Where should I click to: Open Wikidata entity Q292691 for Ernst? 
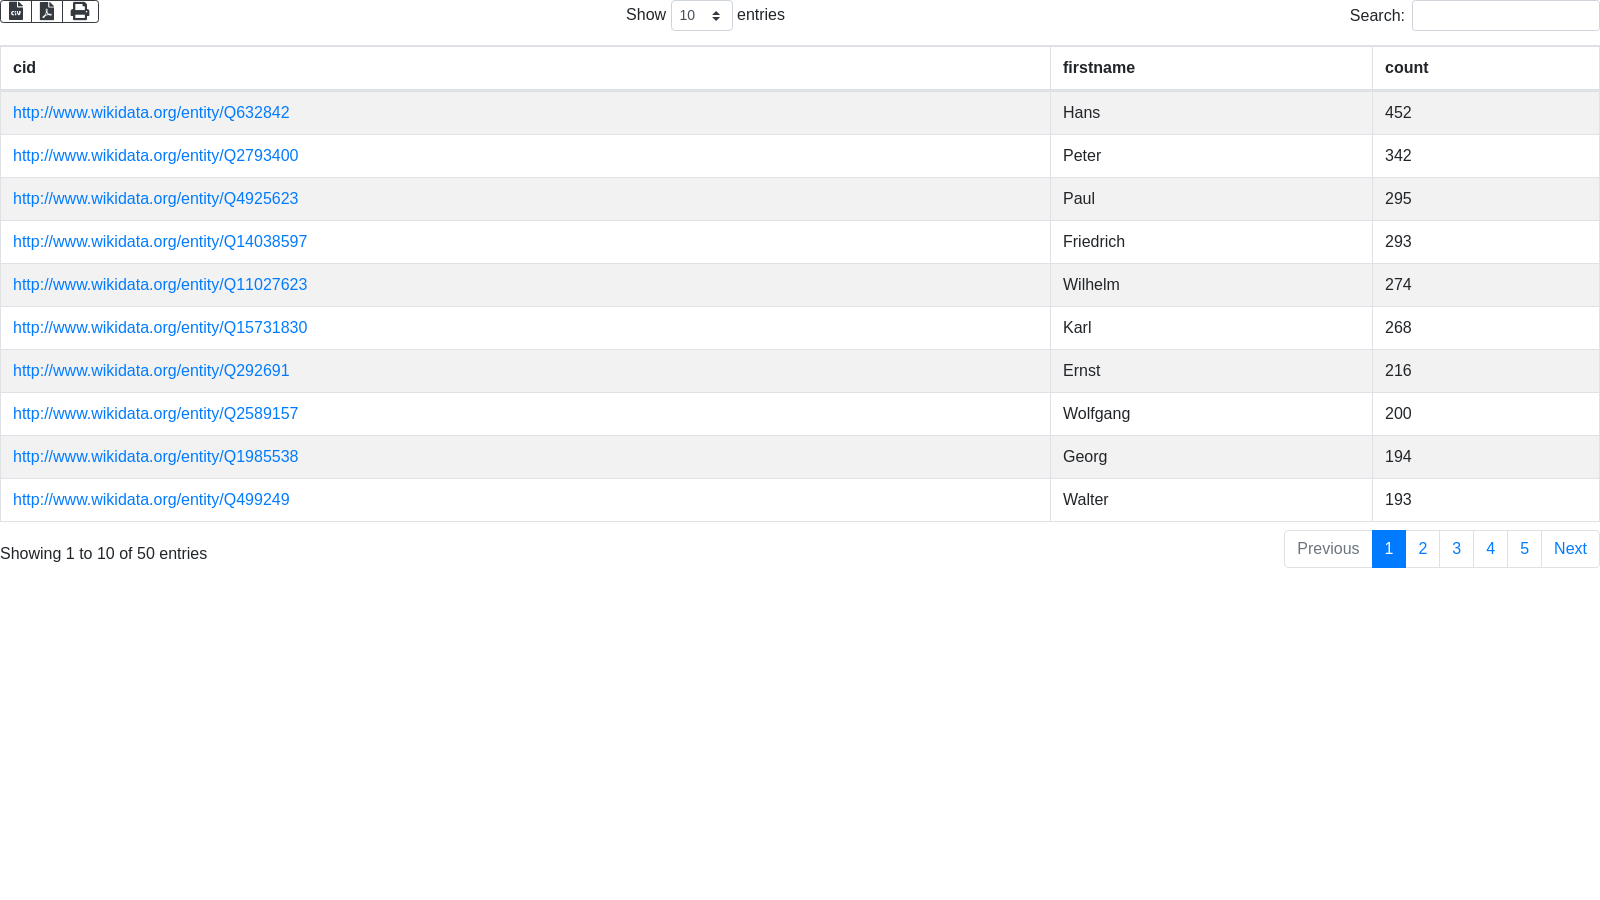coord(151,371)
